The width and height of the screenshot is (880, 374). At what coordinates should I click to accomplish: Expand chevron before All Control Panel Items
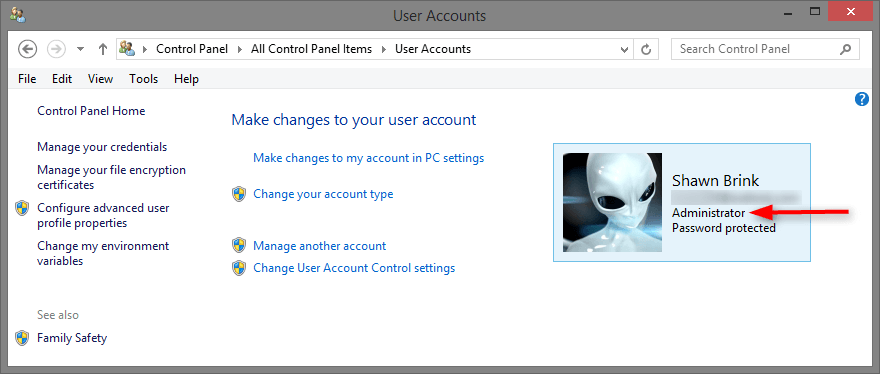point(240,49)
